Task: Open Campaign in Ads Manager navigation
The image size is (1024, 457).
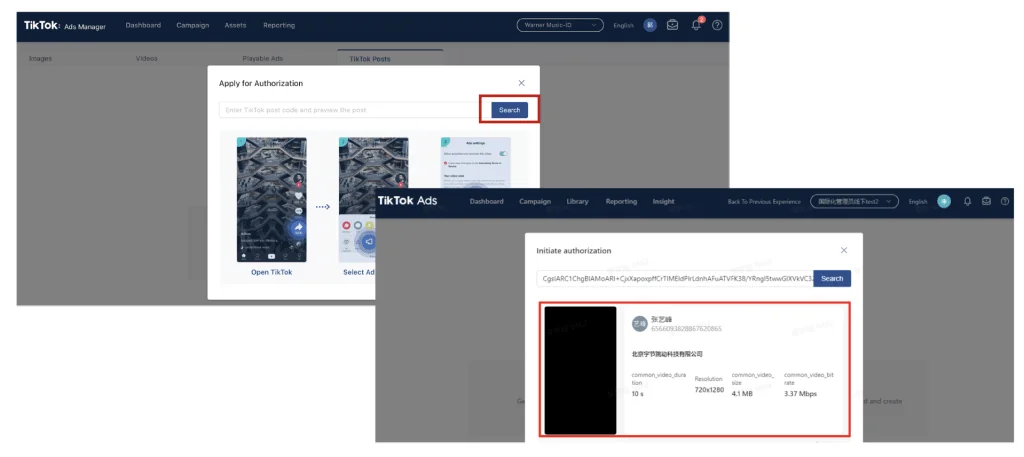Action: 193,25
